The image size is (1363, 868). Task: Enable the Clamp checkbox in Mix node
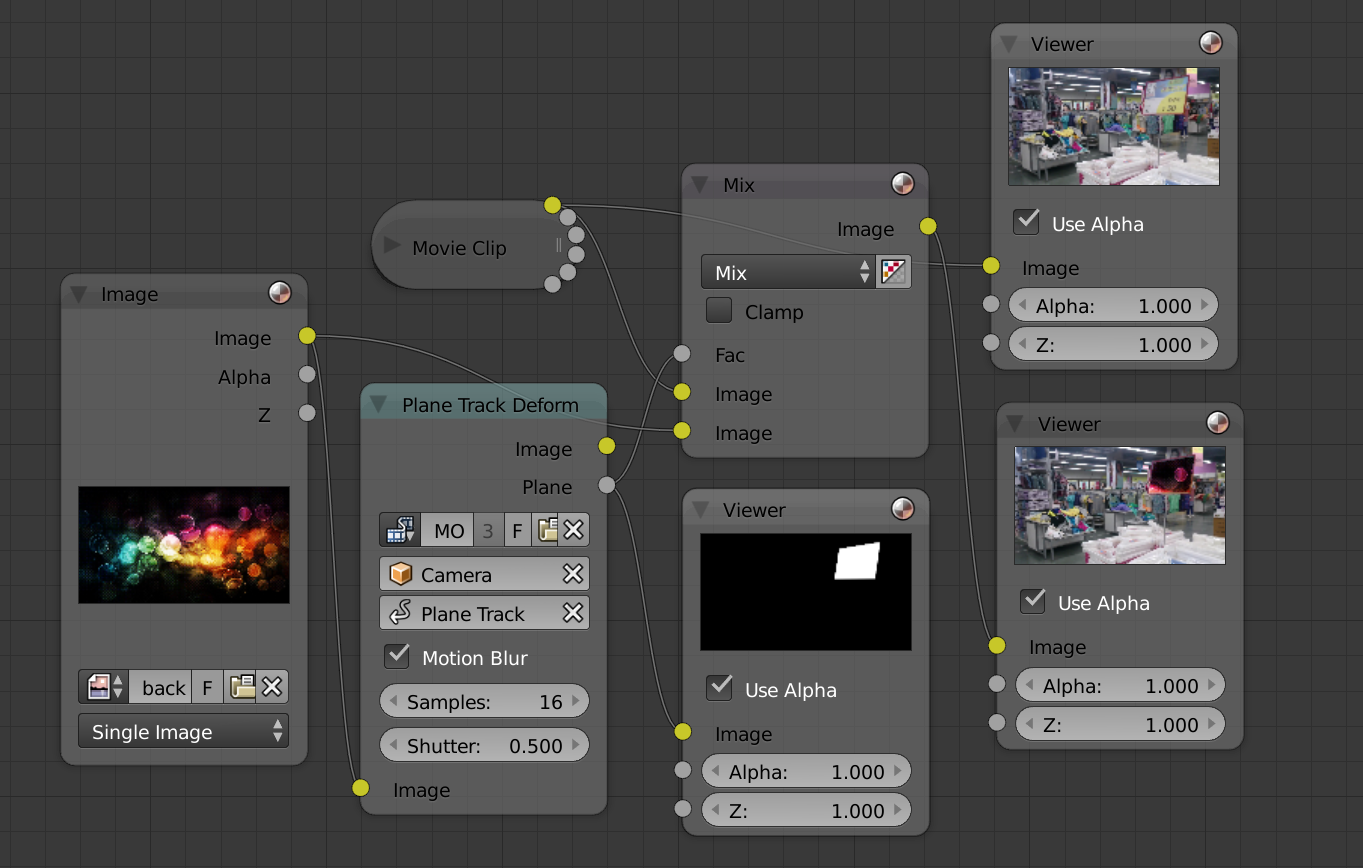point(719,311)
